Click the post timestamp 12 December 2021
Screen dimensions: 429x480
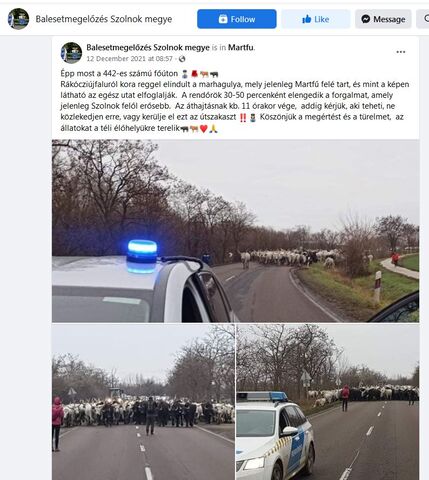coord(129,59)
